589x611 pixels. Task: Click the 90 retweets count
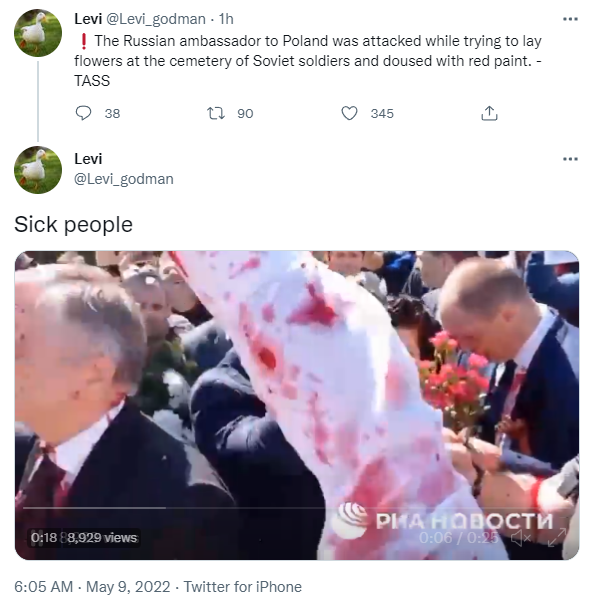coord(245,113)
